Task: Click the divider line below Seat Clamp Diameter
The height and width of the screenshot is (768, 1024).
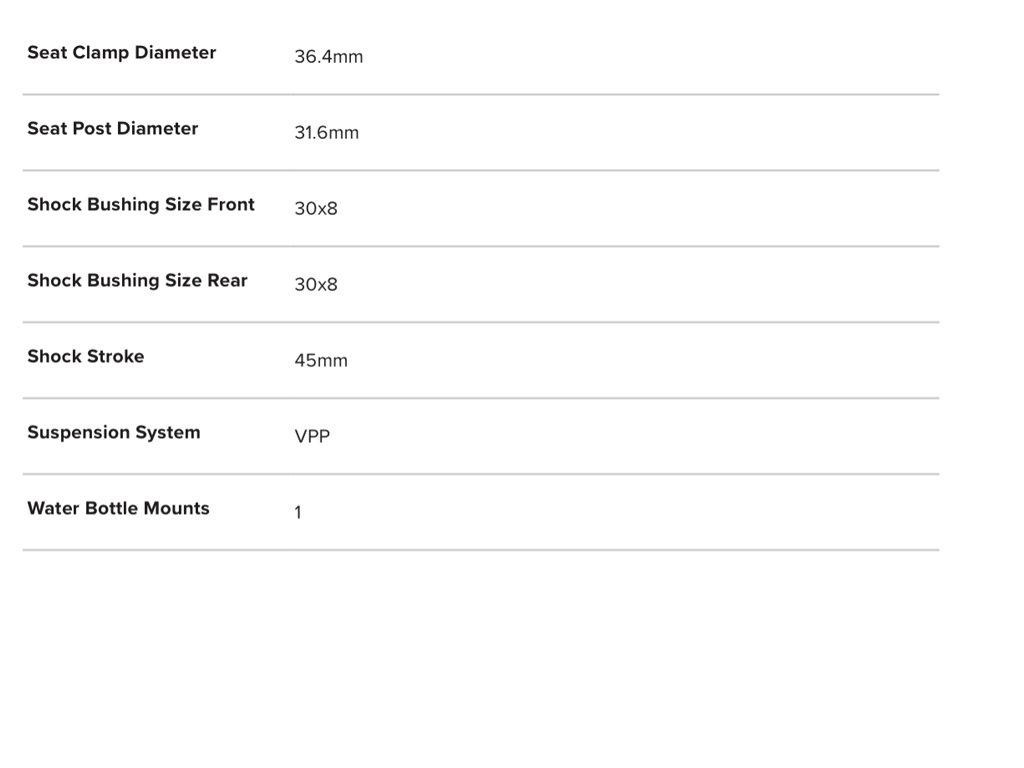Action: (480, 95)
